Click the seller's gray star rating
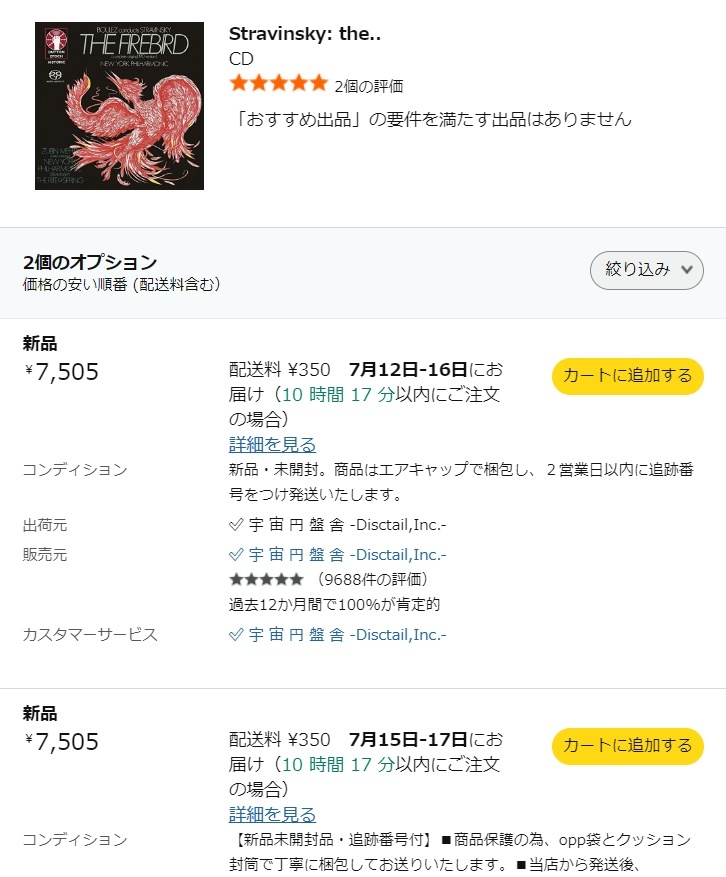The height and width of the screenshot is (877, 726). coord(266,579)
